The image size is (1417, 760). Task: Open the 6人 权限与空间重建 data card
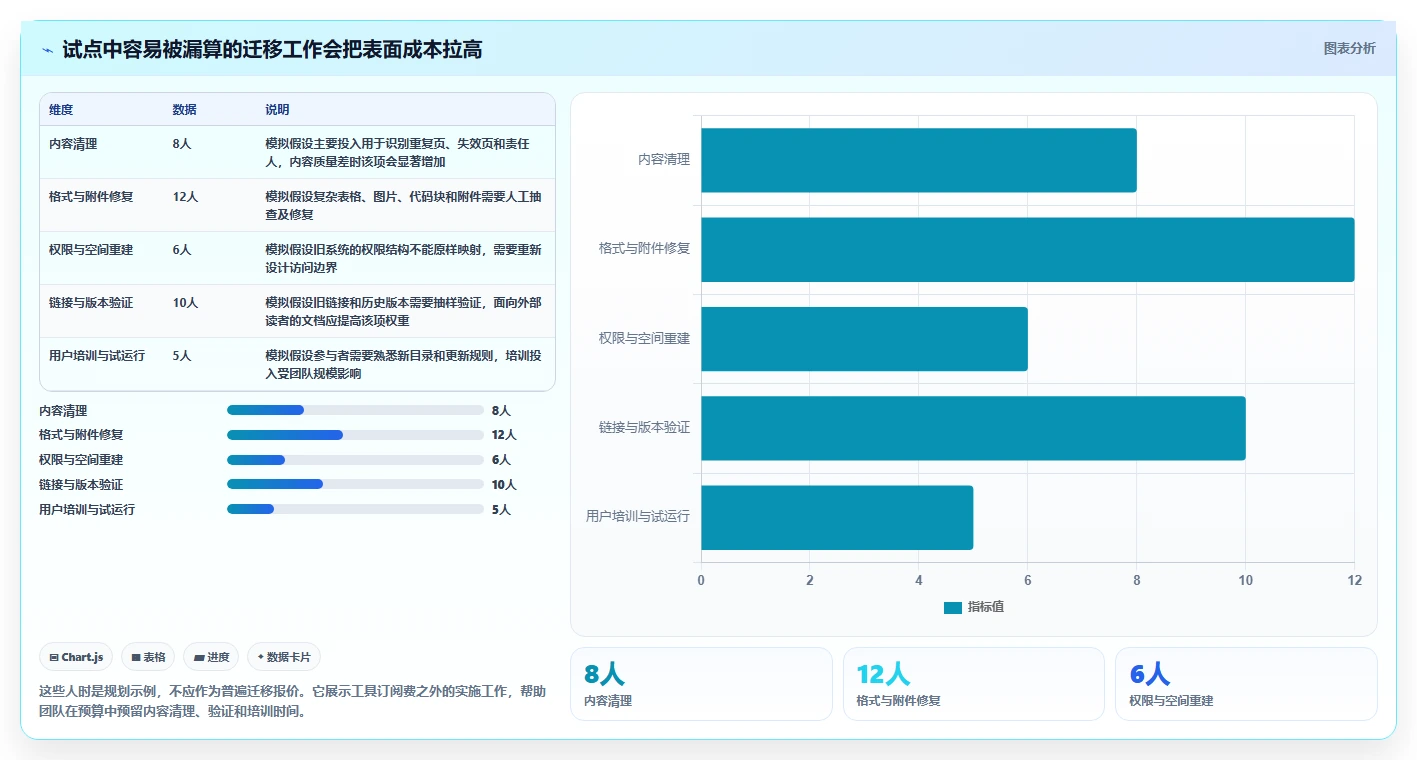coord(1246,684)
